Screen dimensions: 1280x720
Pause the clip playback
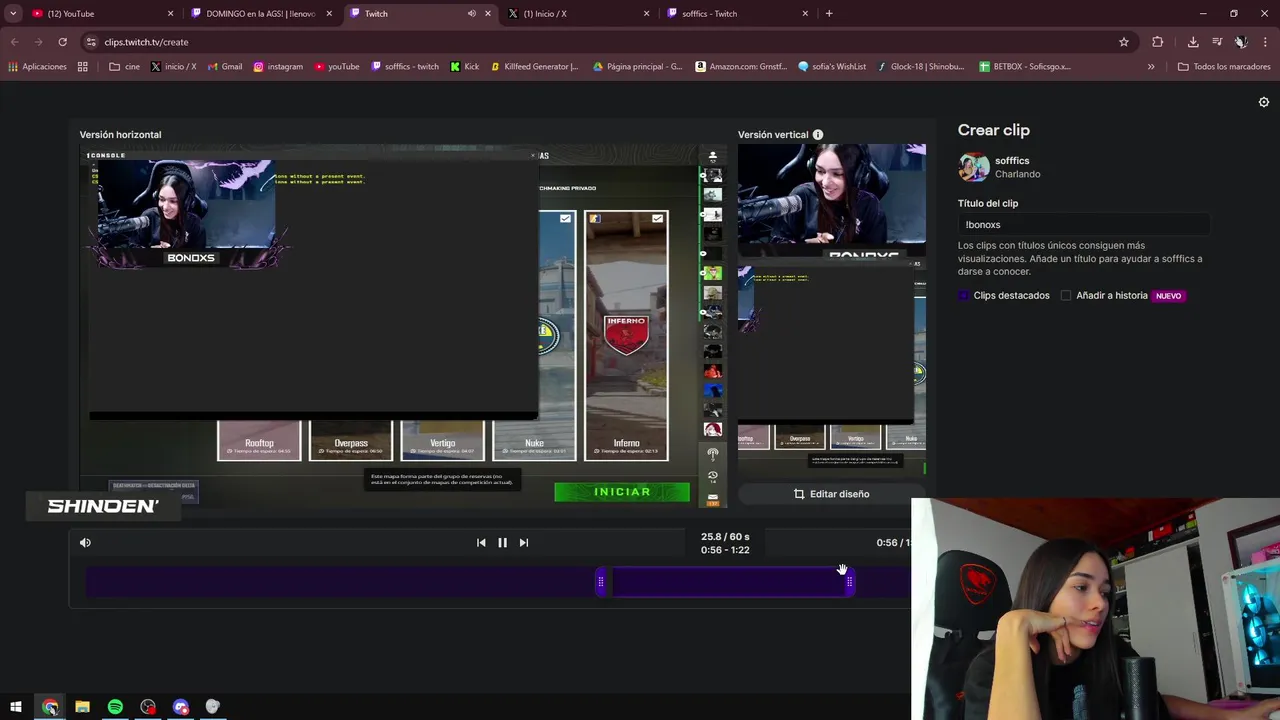click(502, 543)
